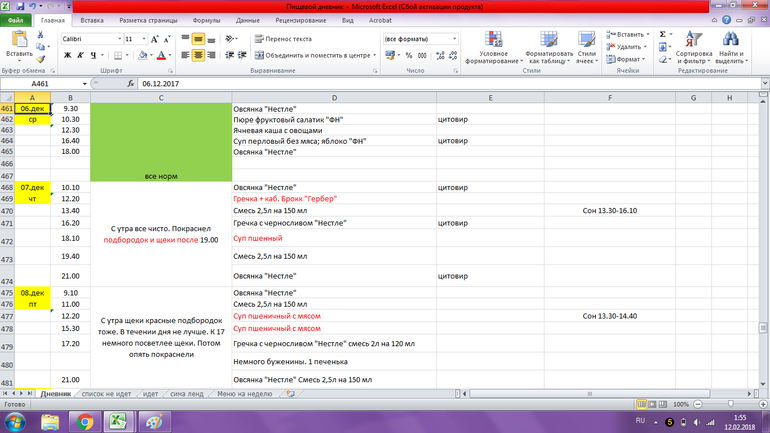Switch to the Формулы ribbon tab

[x=206, y=20]
